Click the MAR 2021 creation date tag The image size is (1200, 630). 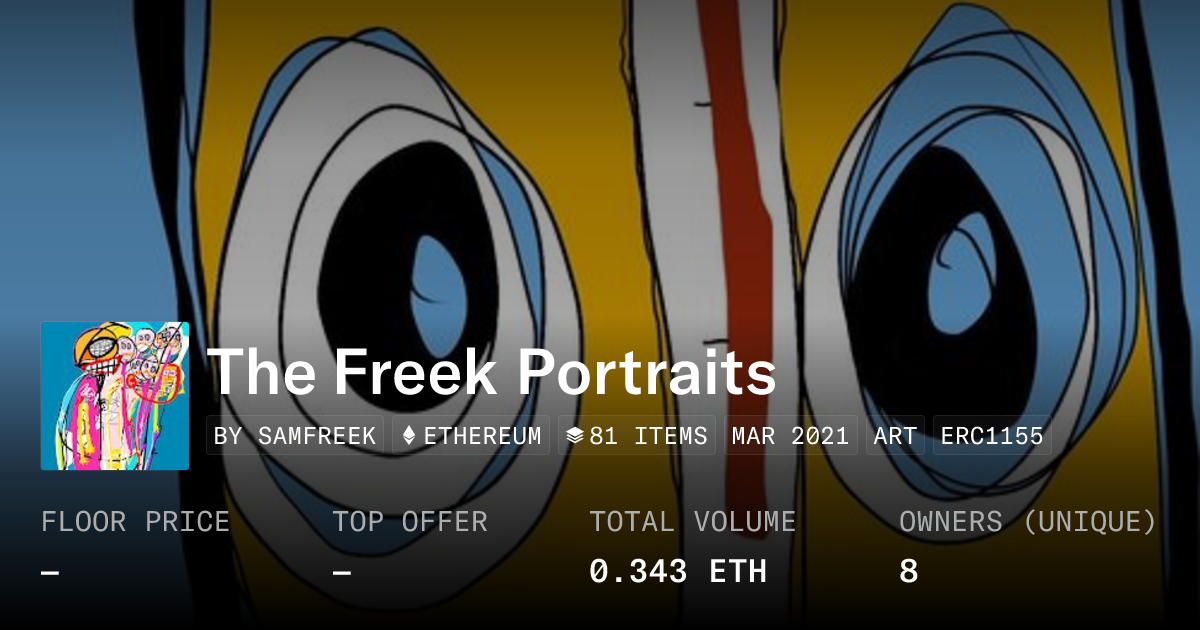click(790, 436)
